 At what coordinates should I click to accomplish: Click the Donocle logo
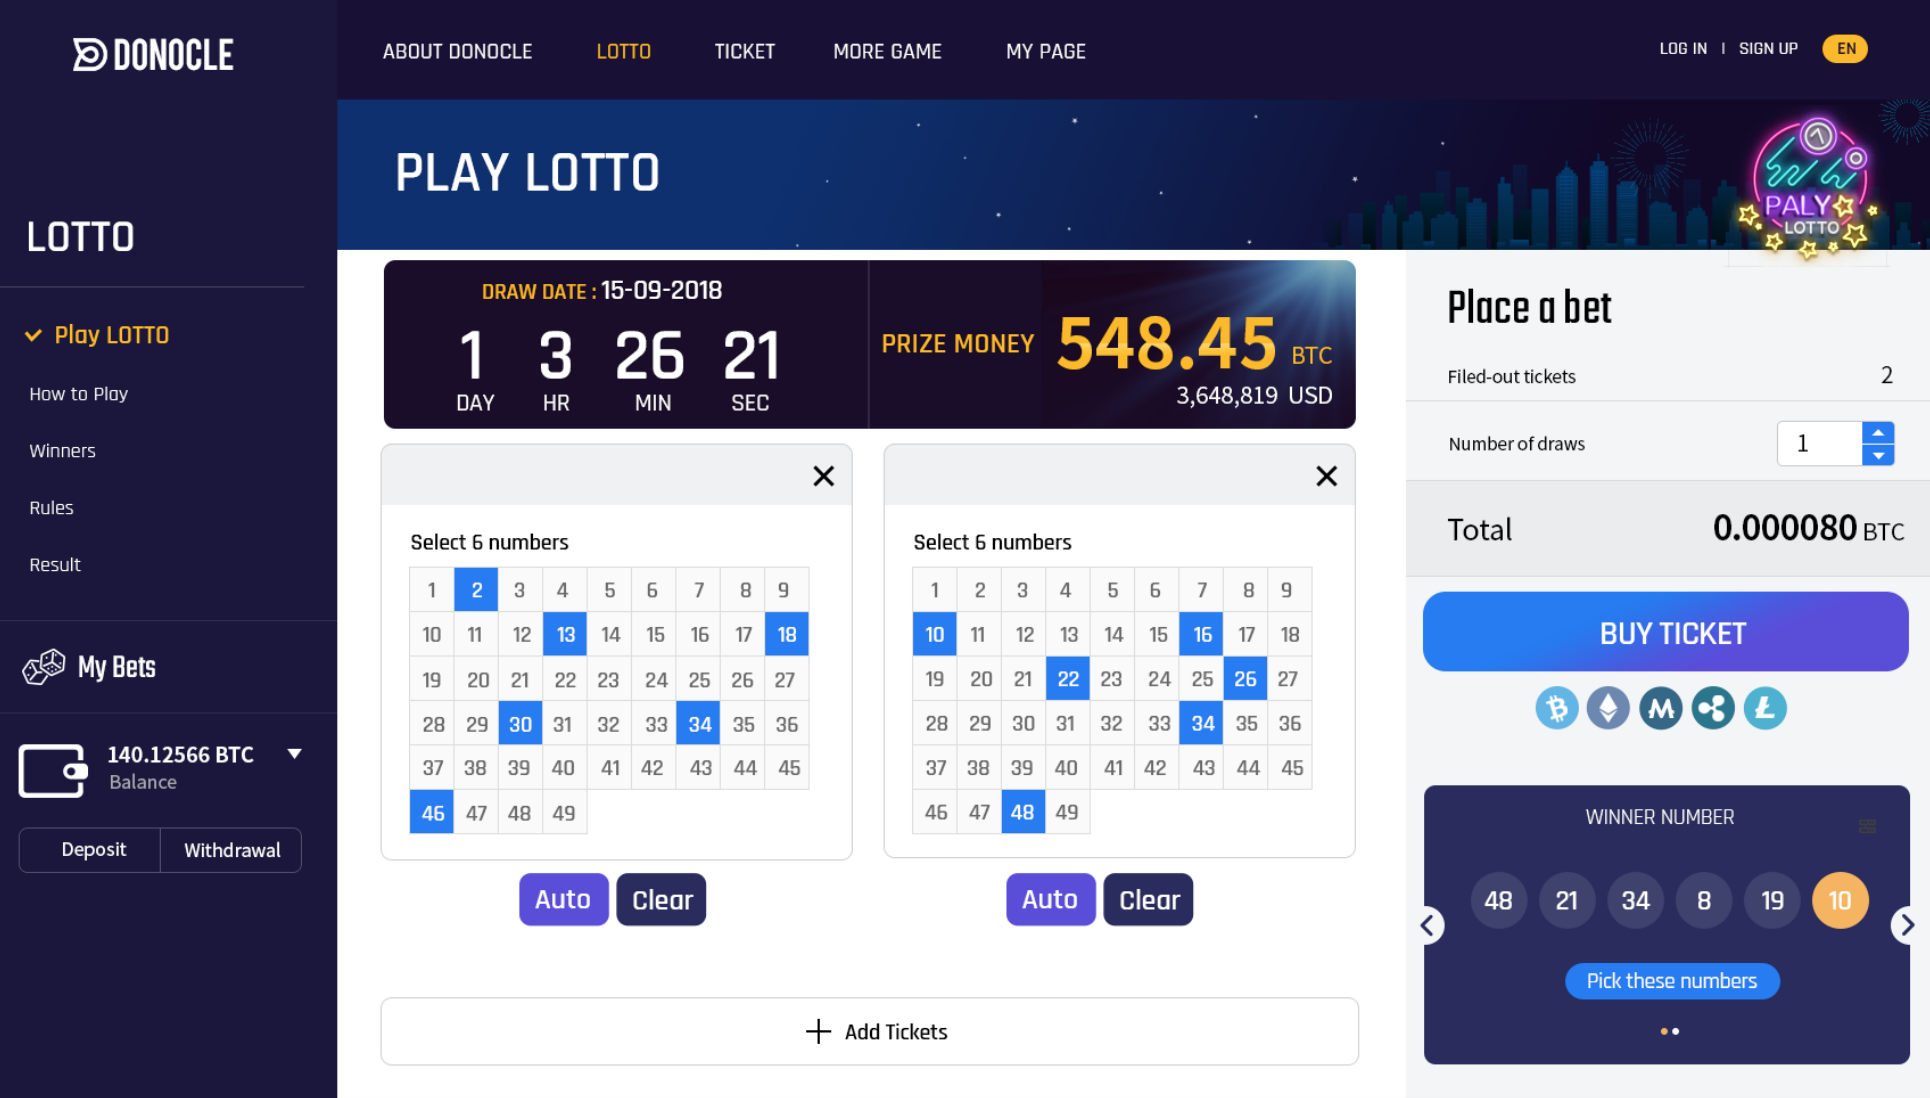(154, 54)
